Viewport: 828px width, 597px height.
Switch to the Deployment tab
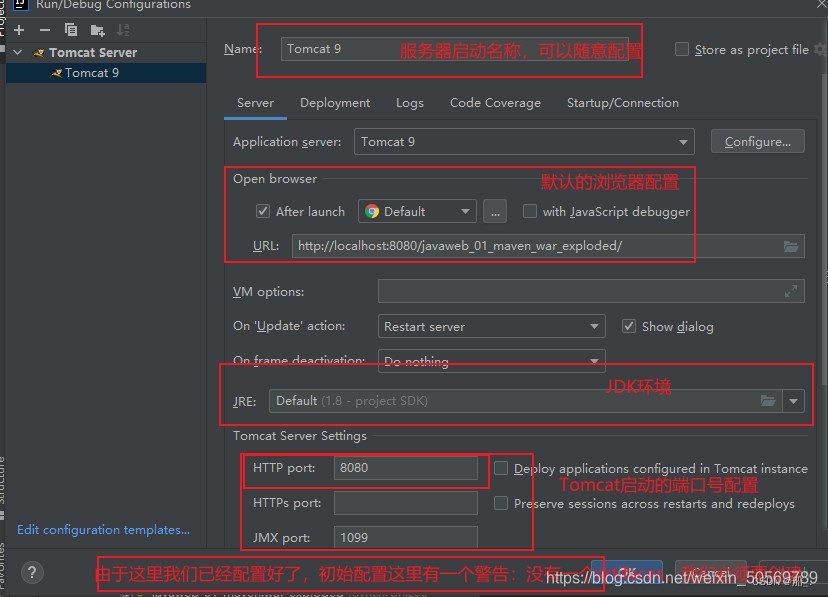pyautogui.click(x=335, y=103)
